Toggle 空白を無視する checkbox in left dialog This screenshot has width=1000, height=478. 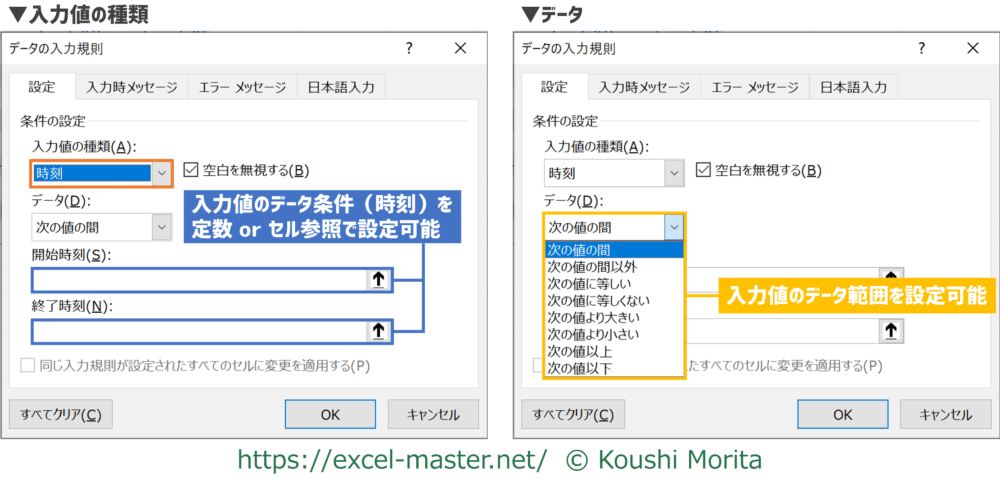click(x=192, y=170)
